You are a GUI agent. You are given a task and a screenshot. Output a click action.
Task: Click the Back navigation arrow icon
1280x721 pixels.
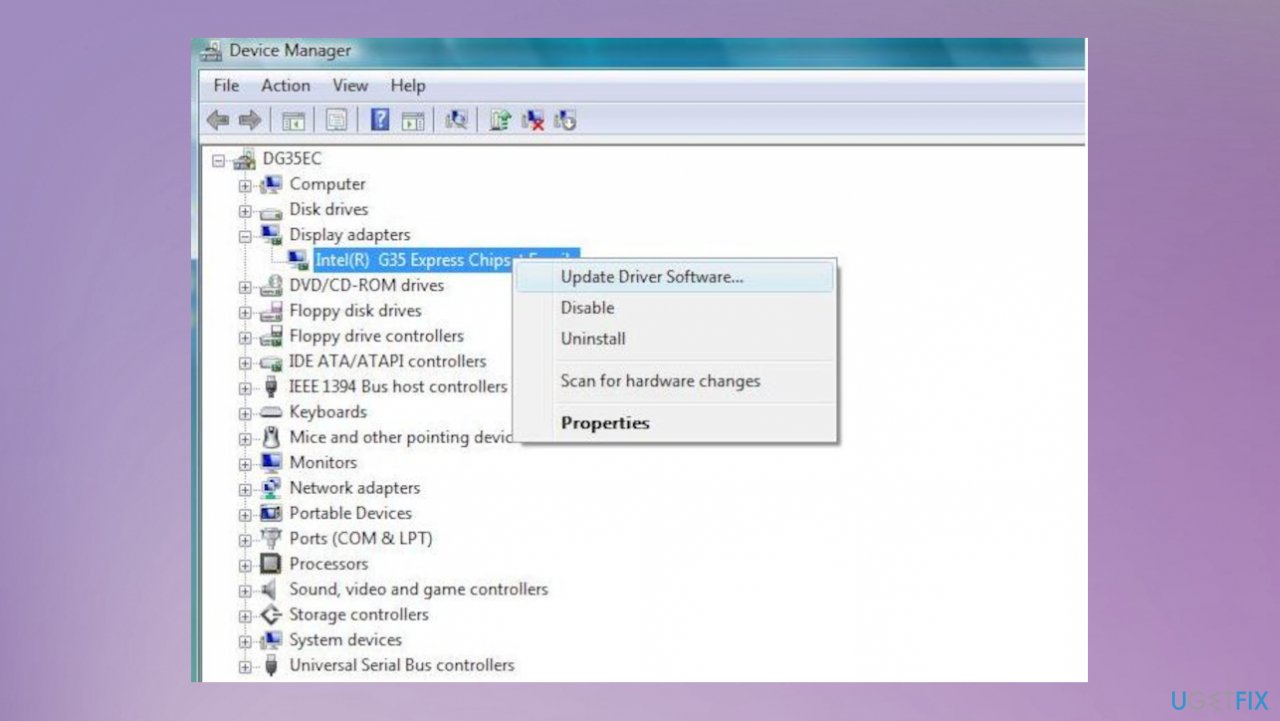pos(218,120)
